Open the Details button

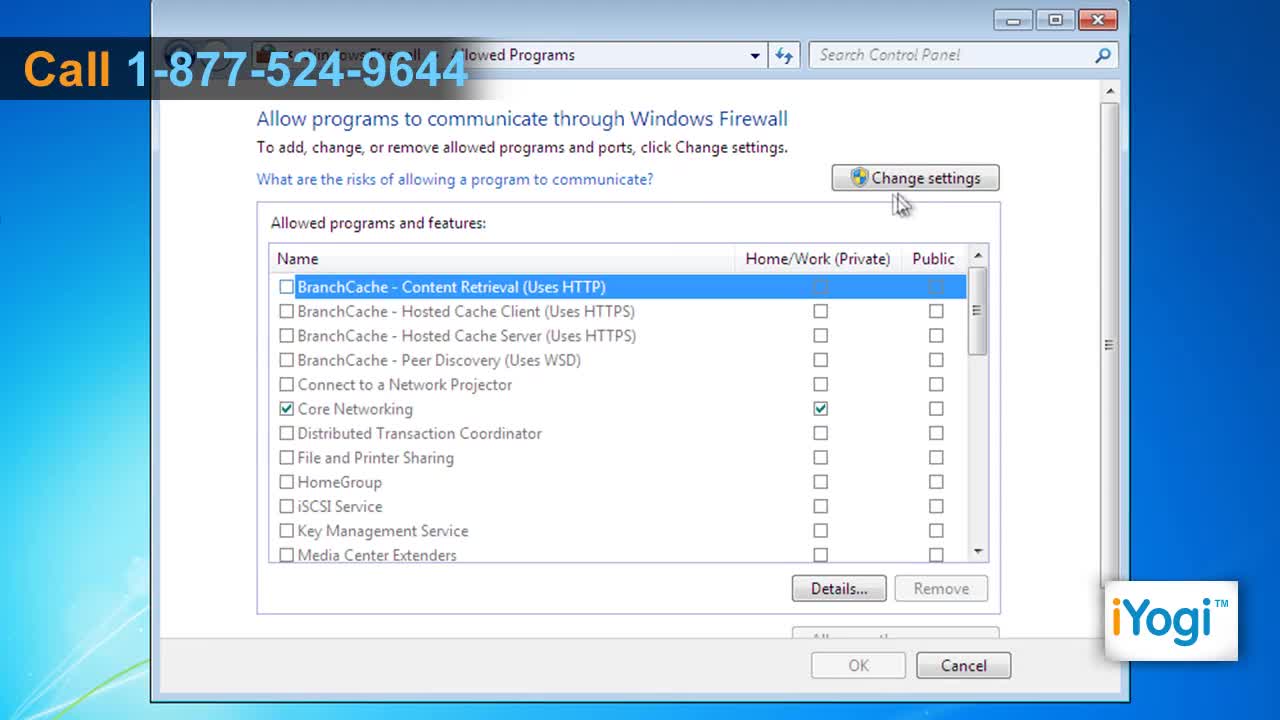coord(839,589)
